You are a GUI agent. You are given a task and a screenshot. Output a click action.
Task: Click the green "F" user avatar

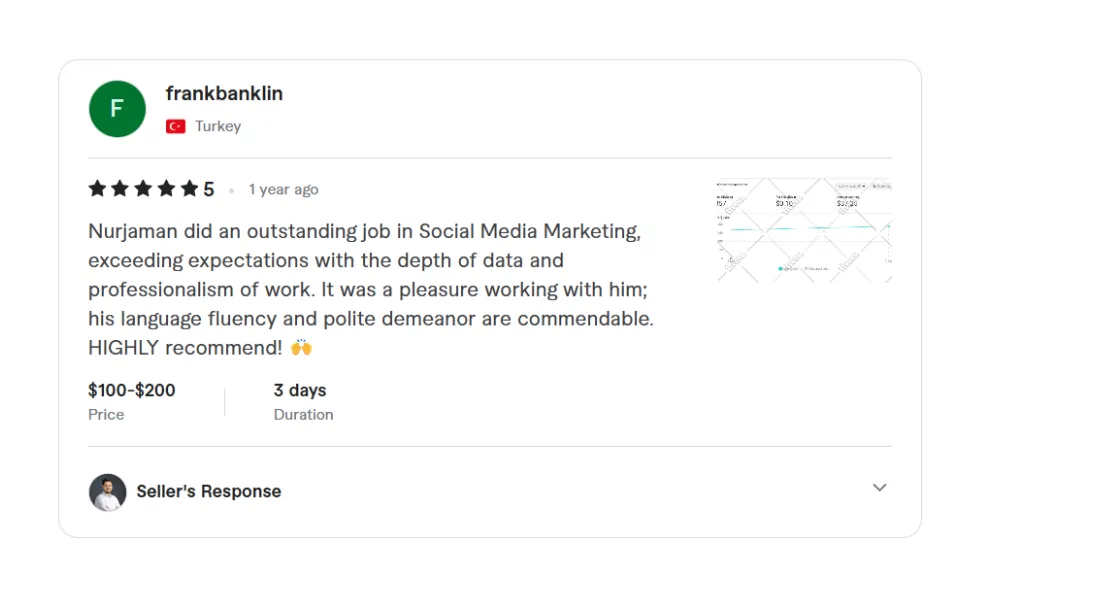[x=117, y=108]
